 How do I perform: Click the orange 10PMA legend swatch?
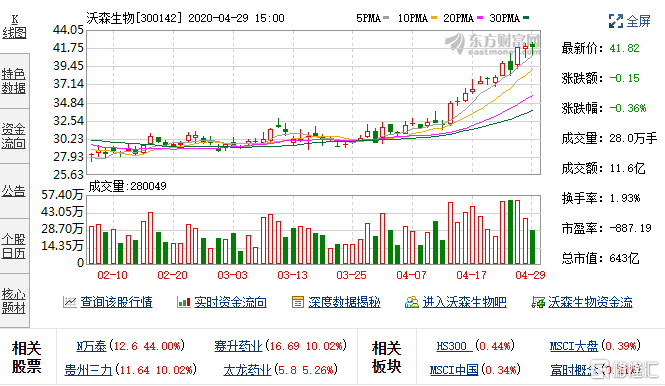pos(434,18)
